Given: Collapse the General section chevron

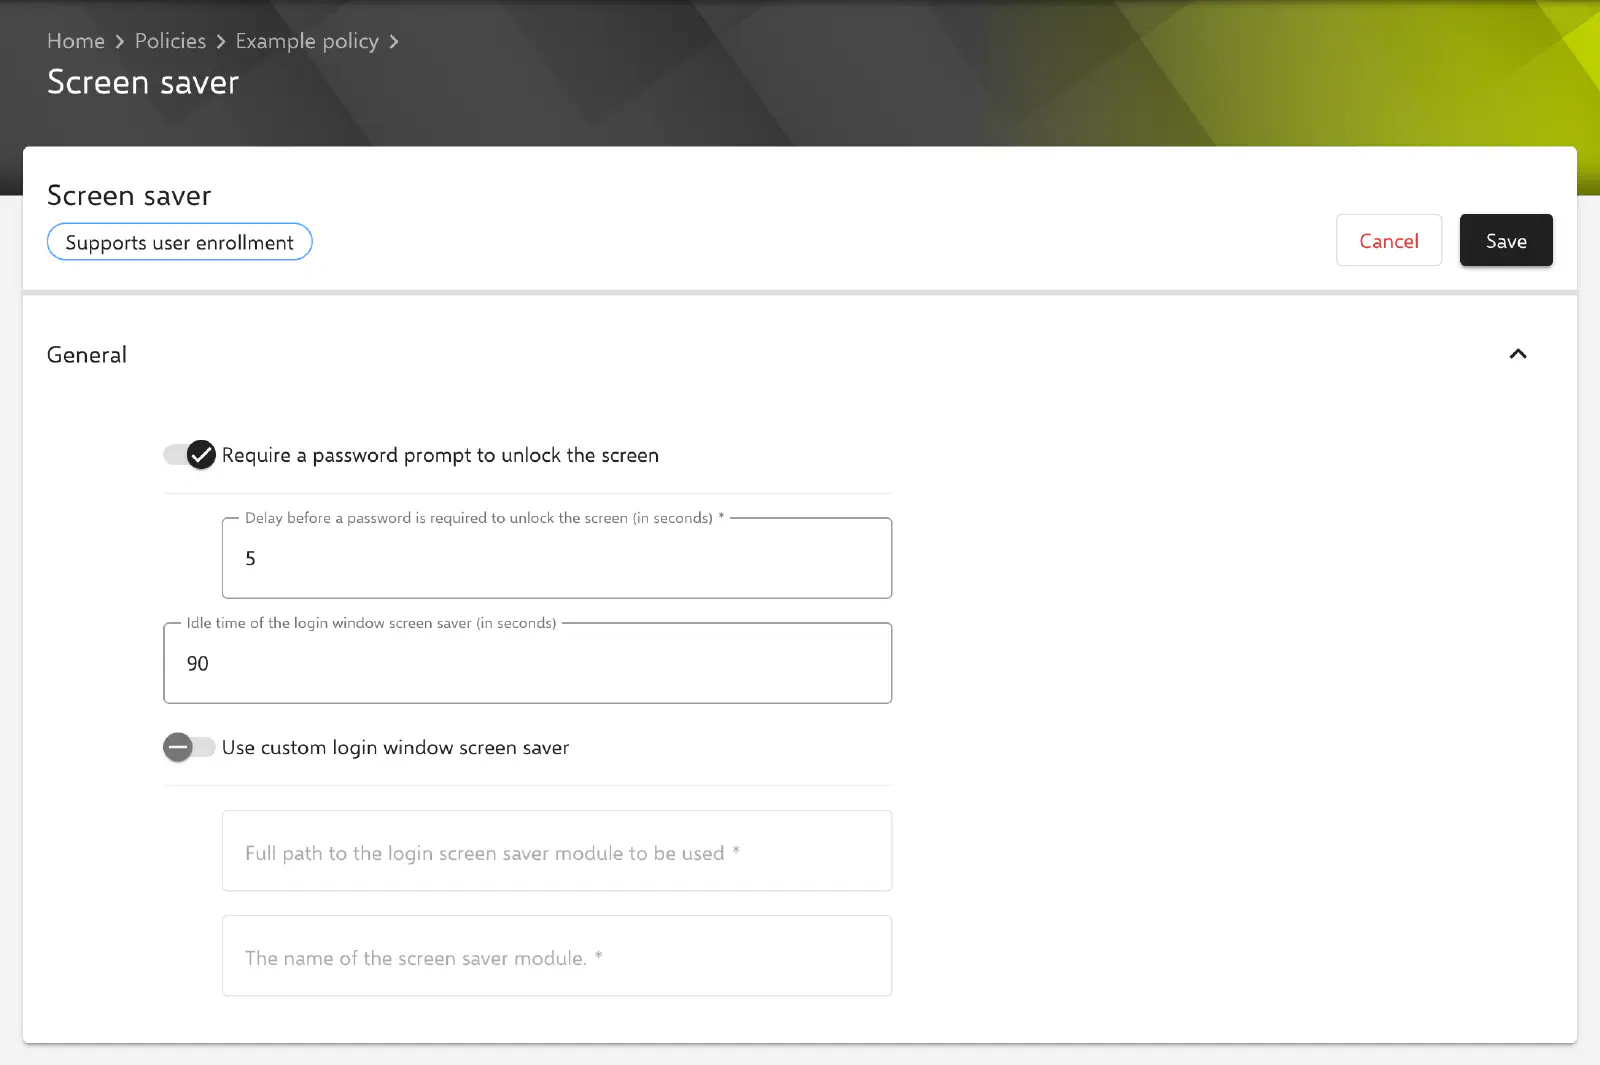Looking at the screenshot, I should pyautogui.click(x=1517, y=354).
